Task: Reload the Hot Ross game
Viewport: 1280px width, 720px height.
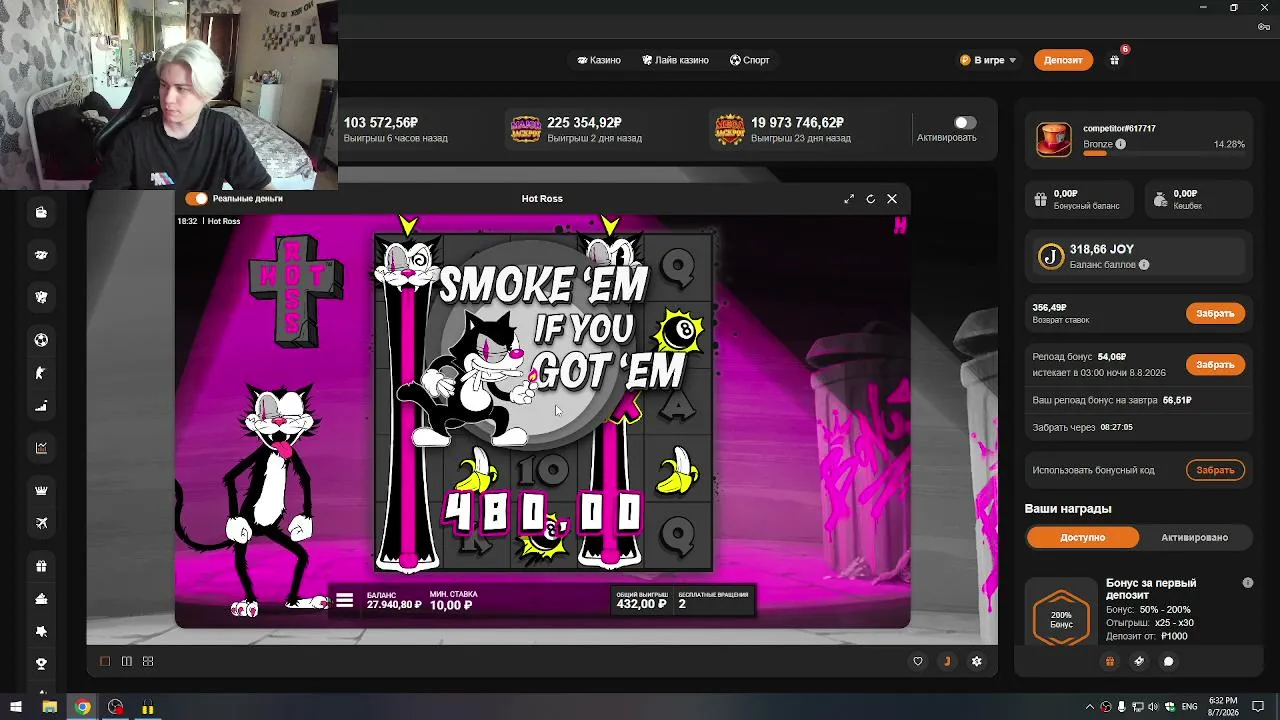Action: pos(871,199)
